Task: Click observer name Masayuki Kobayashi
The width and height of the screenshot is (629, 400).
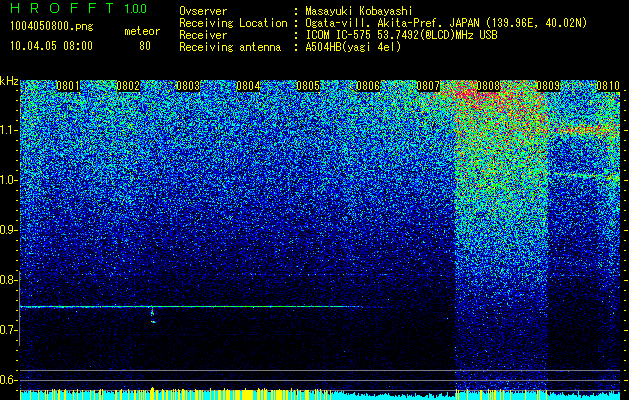Action: pyautogui.click(x=359, y=11)
